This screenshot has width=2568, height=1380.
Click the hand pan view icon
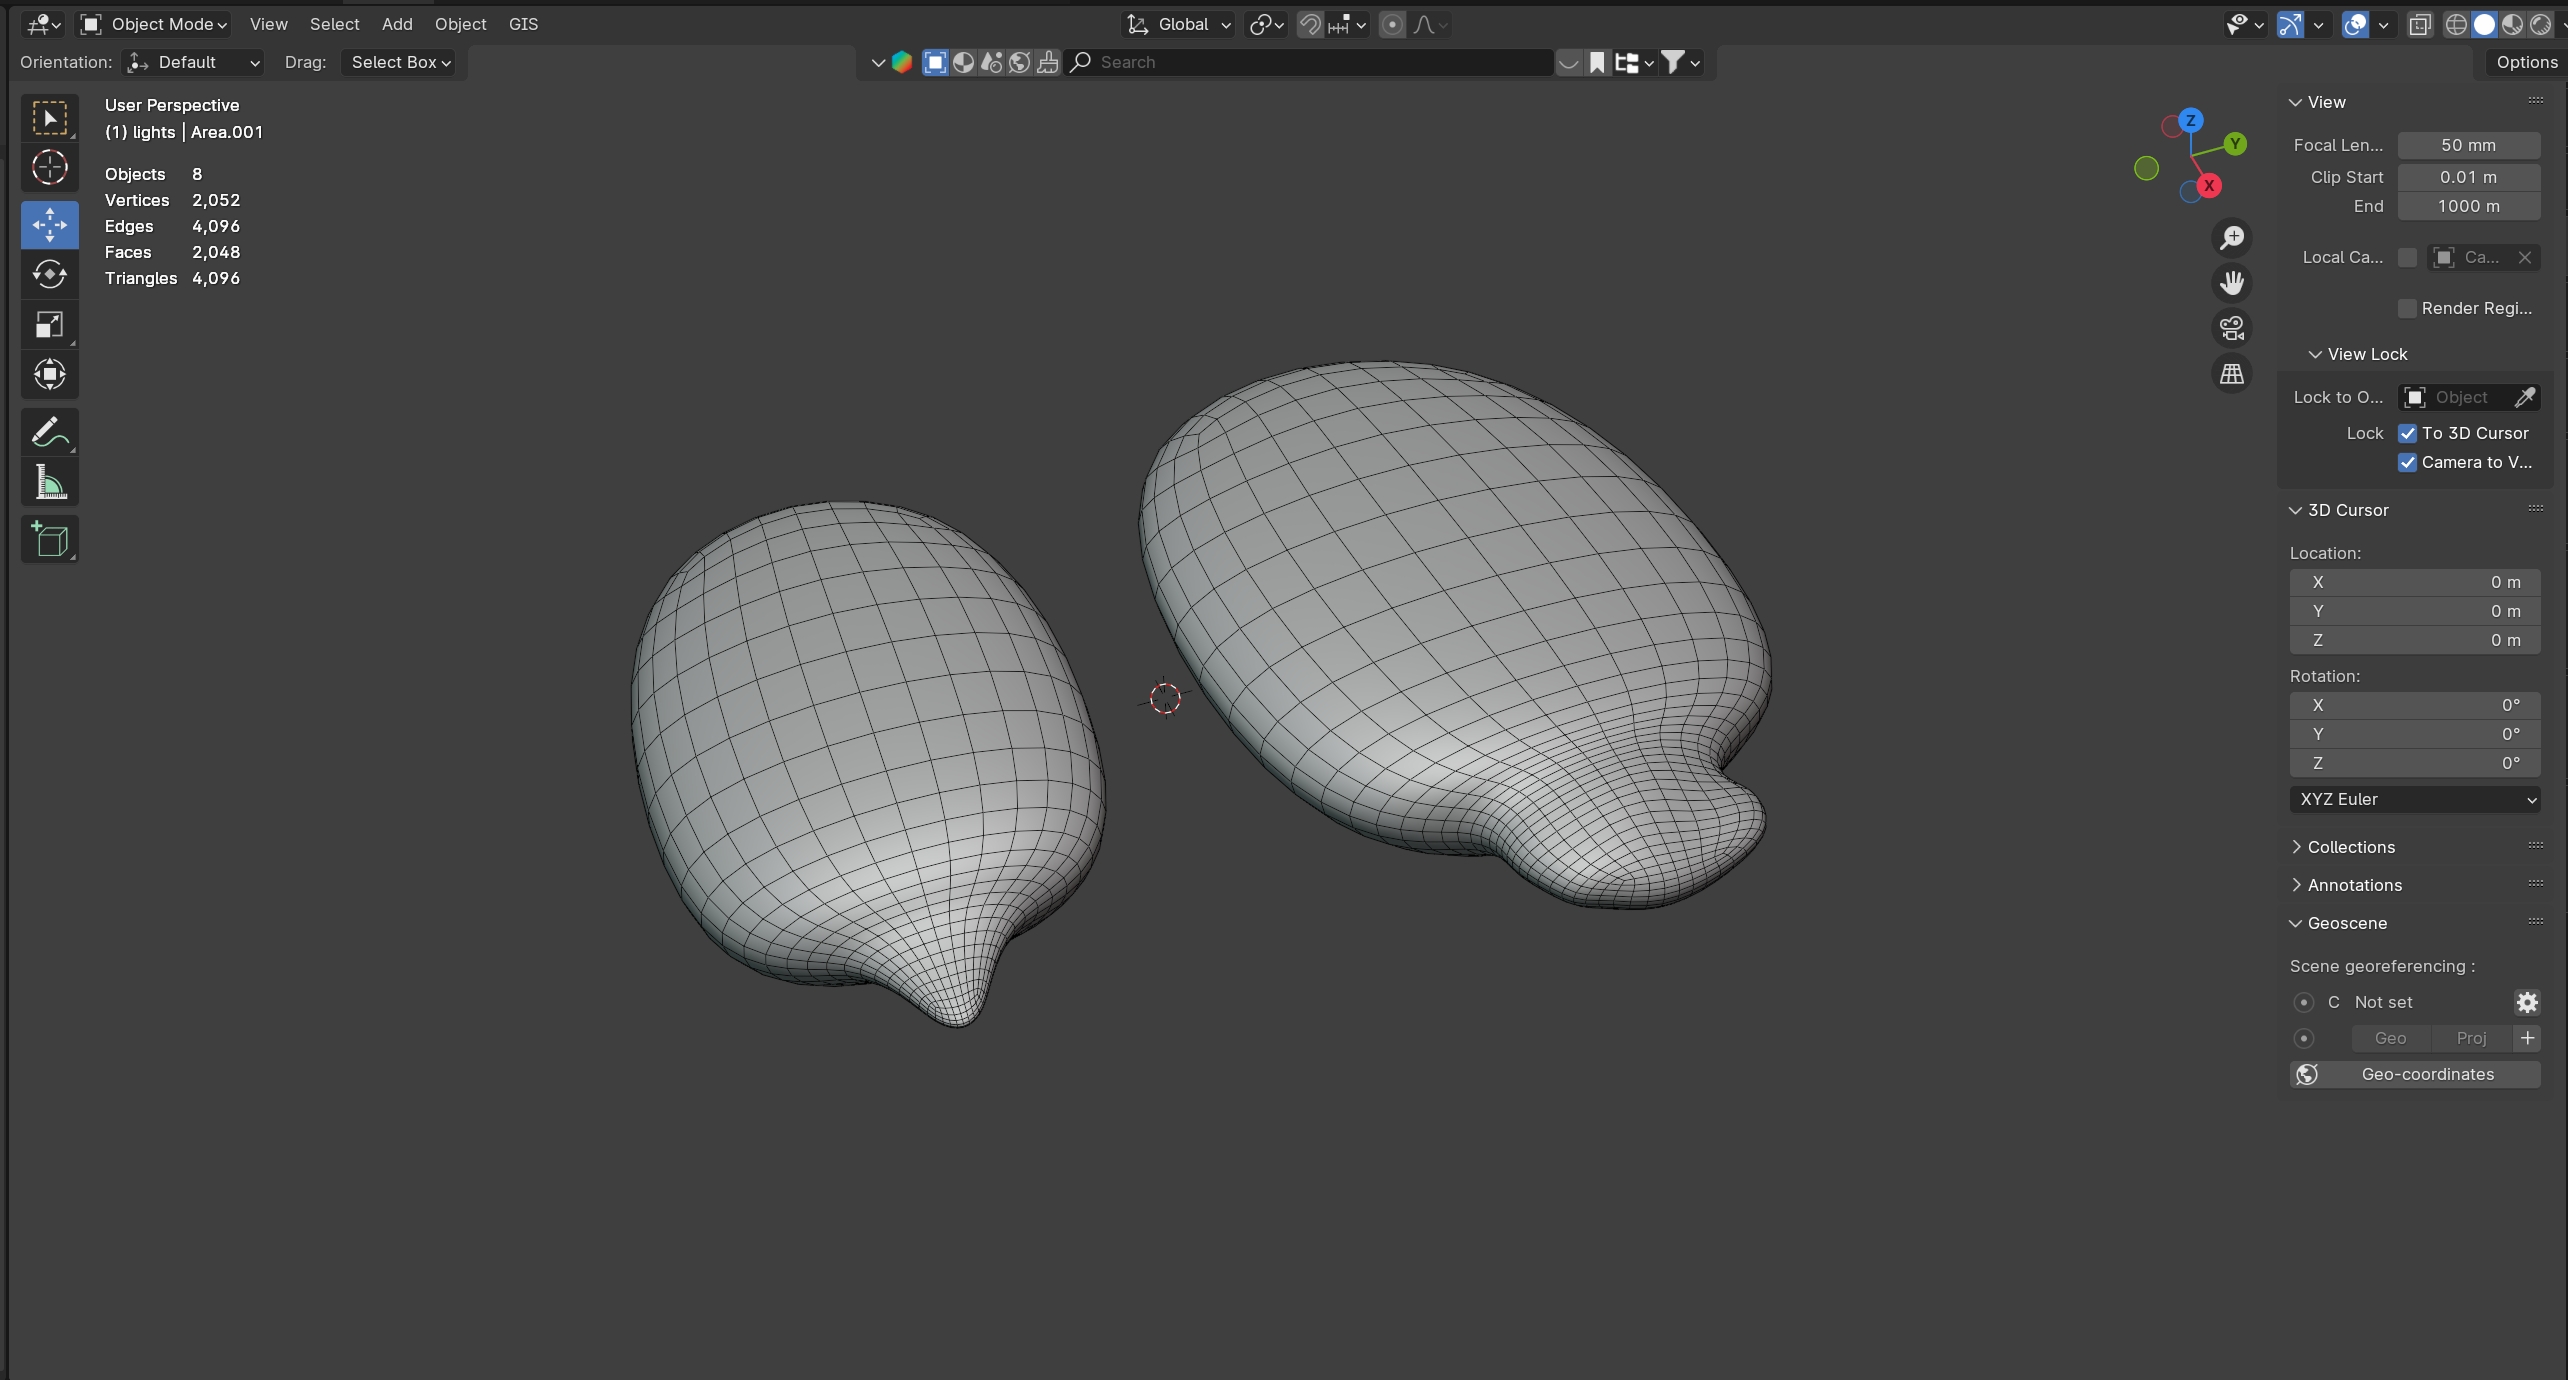2231,283
